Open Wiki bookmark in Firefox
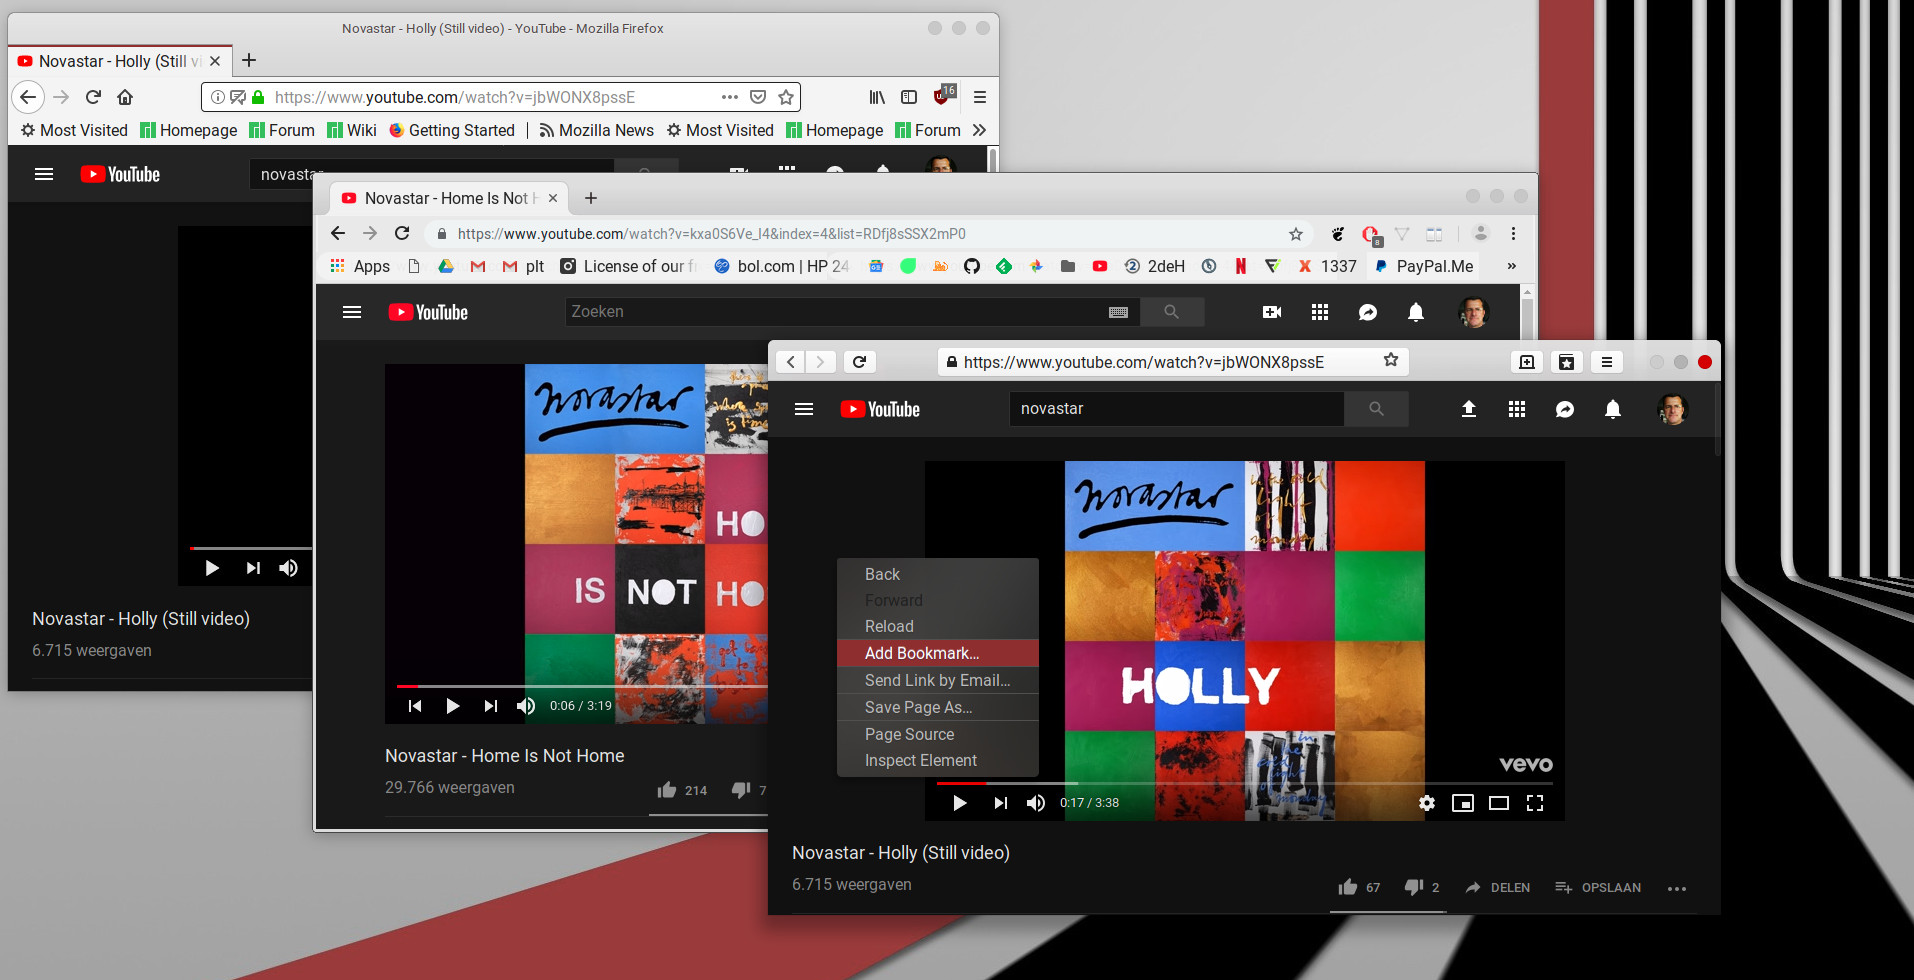Viewport: 1914px width, 980px height. (352, 130)
